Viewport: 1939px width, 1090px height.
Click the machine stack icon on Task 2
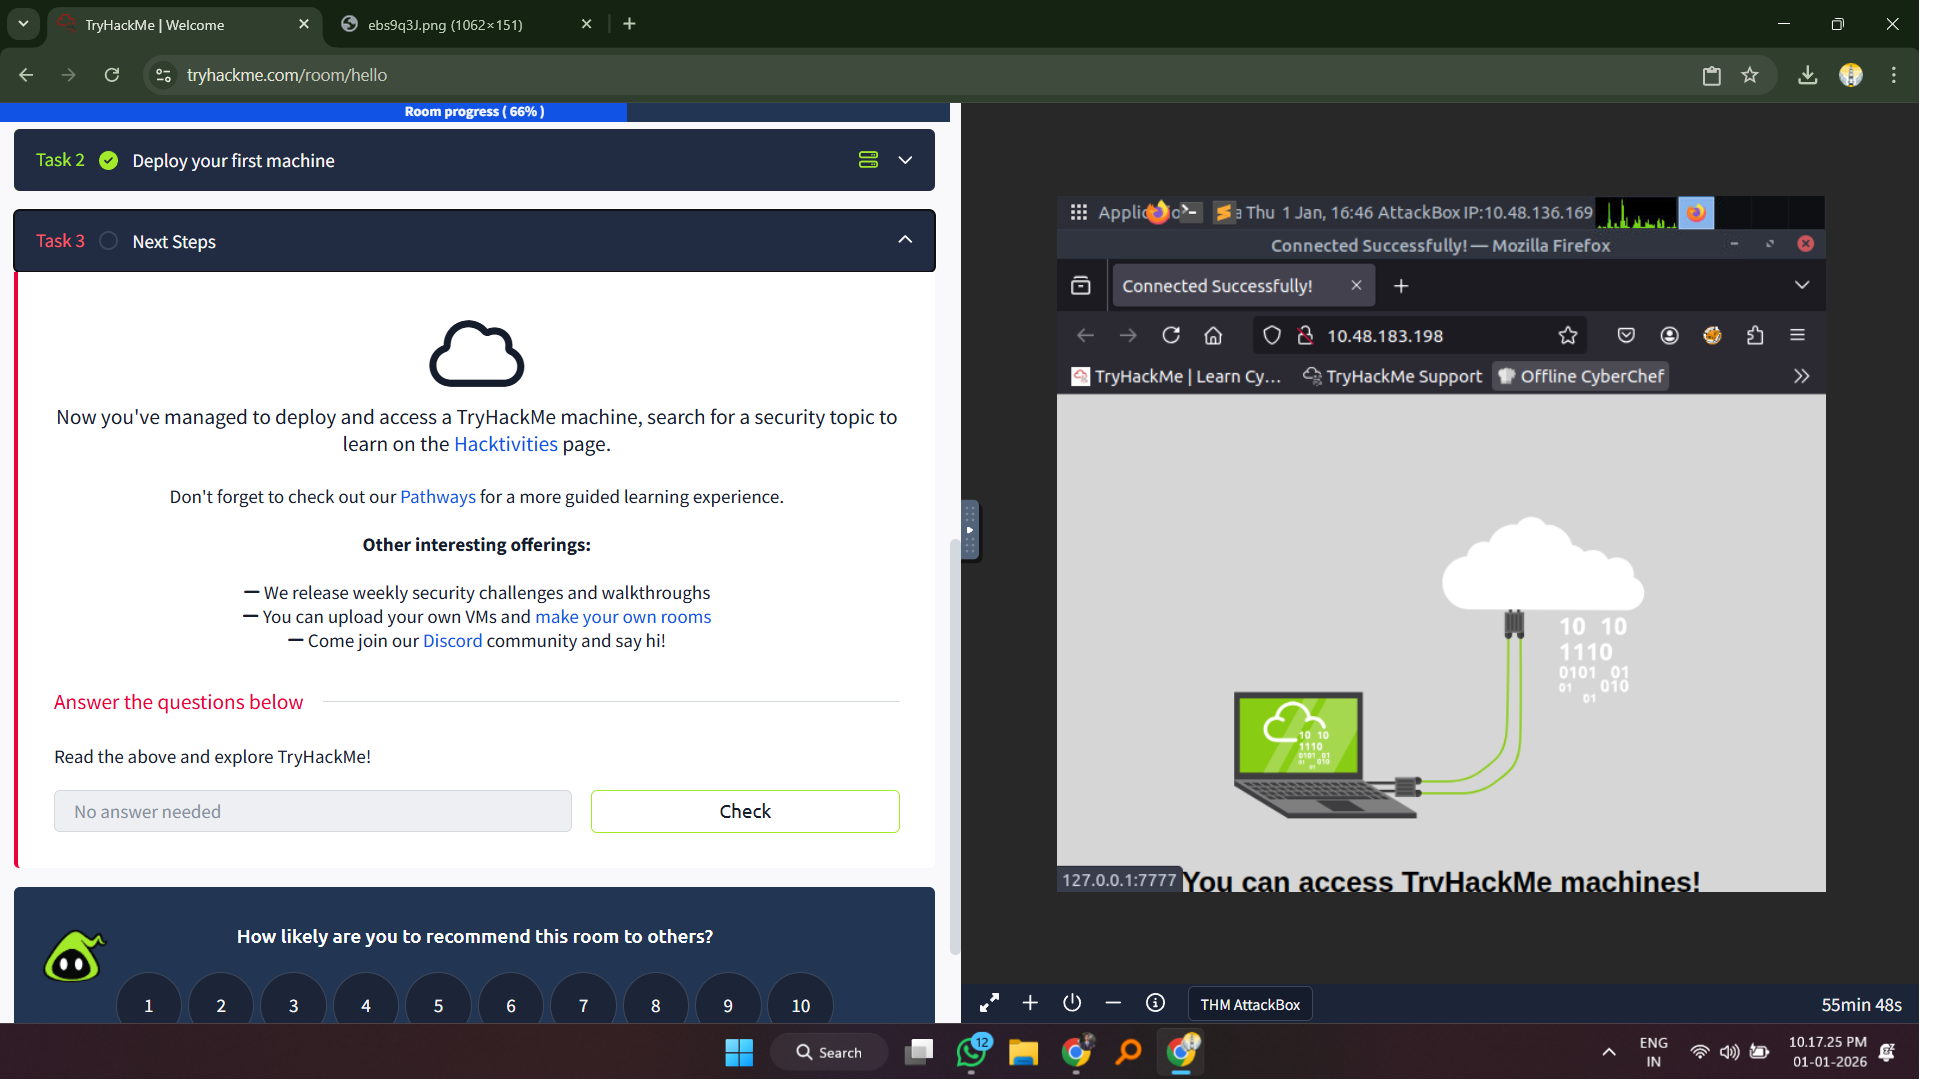[x=868, y=160]
